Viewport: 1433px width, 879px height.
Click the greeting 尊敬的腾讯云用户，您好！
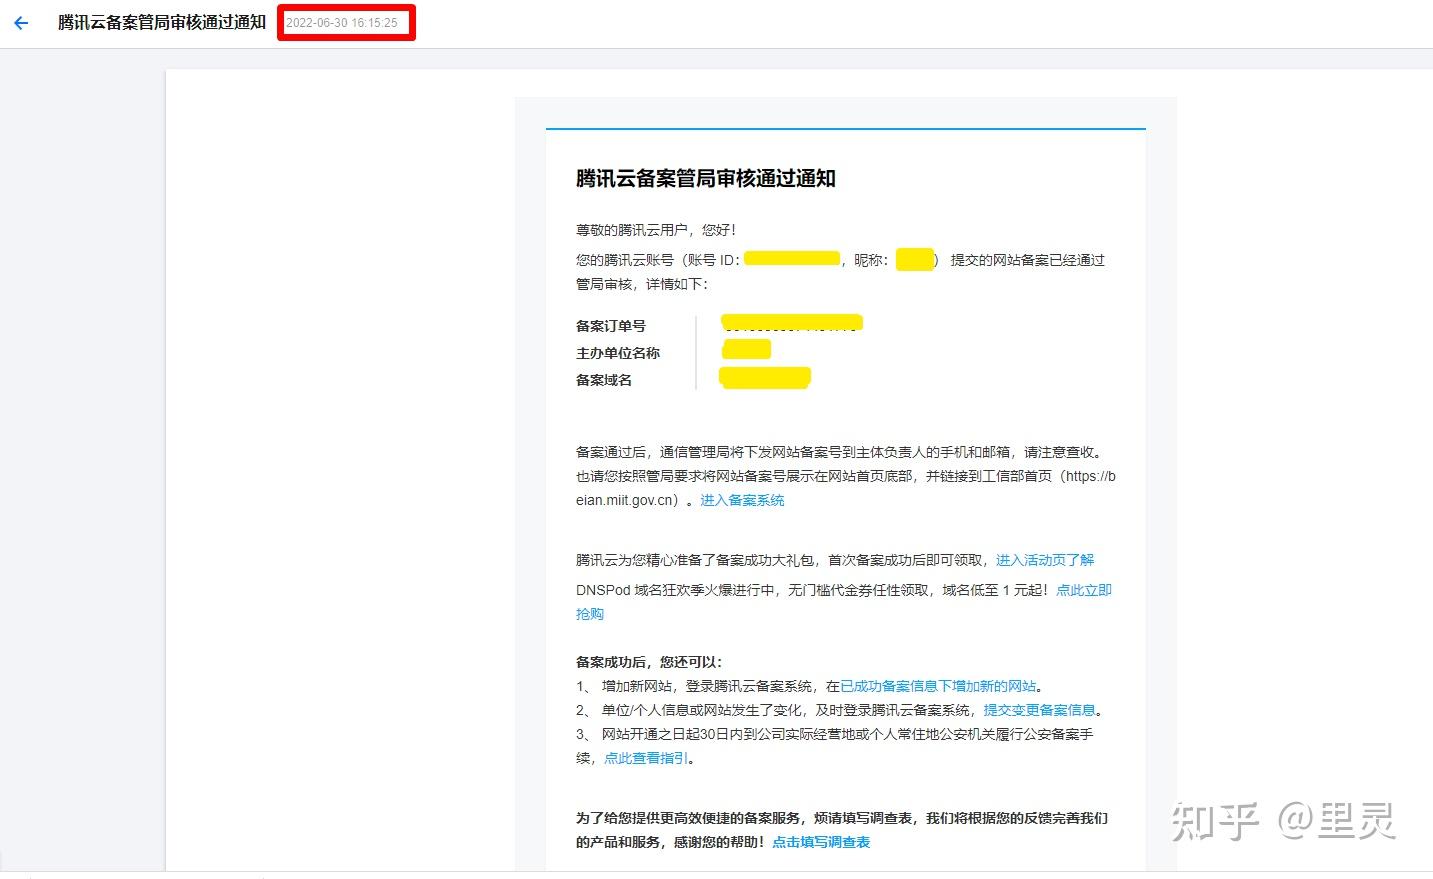tap(657, 230)
